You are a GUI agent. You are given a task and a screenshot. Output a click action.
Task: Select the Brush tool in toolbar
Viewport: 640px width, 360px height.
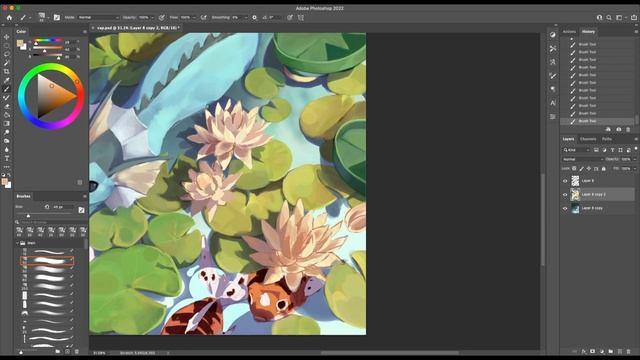pyautogui.click(x=7, y=89)
